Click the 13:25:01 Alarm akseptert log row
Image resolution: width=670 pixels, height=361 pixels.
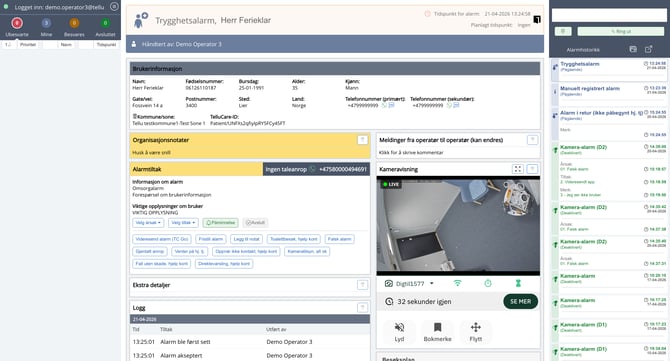point(250,355)
